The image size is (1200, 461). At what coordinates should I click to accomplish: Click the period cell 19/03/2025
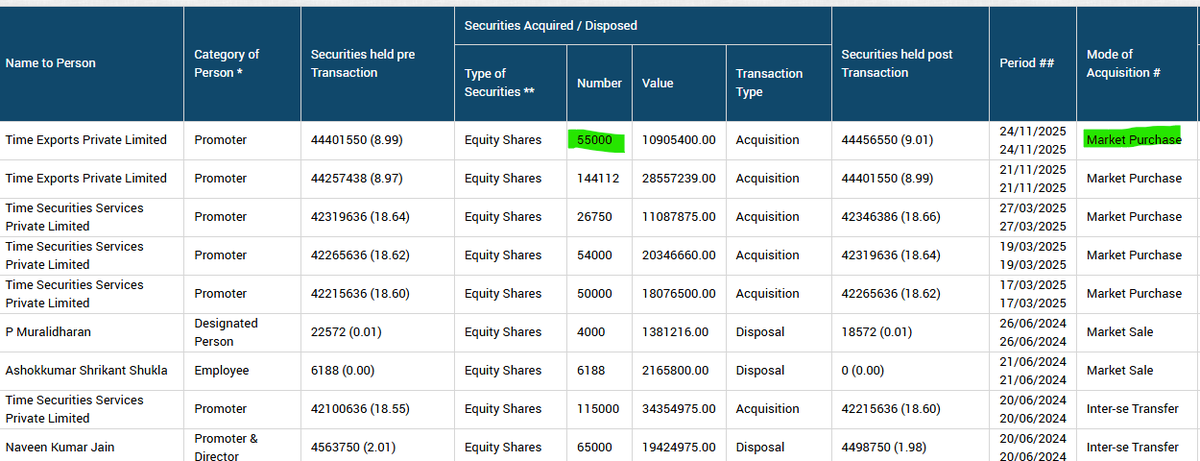(1033, 255)
